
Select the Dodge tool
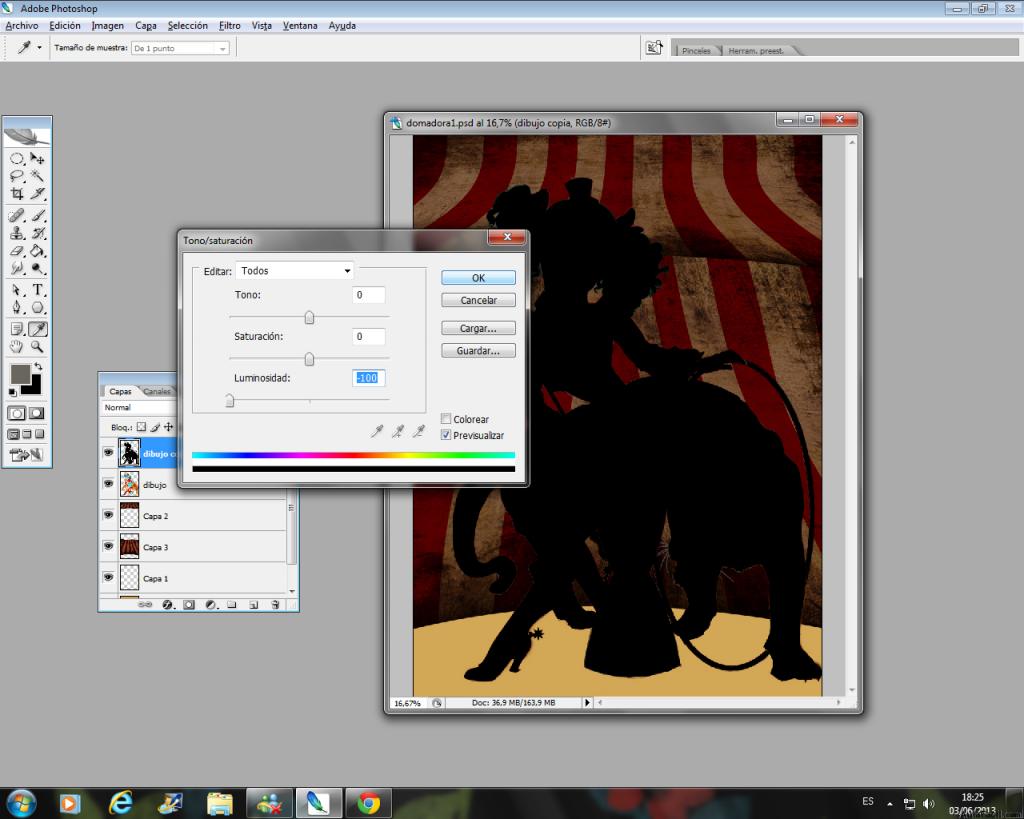37,268
